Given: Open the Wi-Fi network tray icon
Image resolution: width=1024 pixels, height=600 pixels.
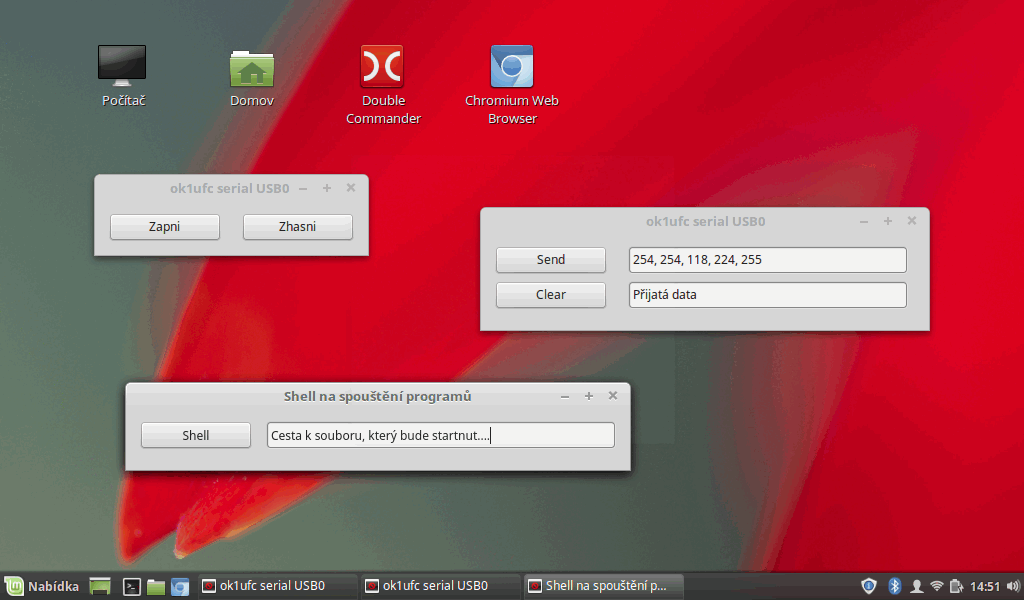Looking at the screenshot, I should [937, 586].
